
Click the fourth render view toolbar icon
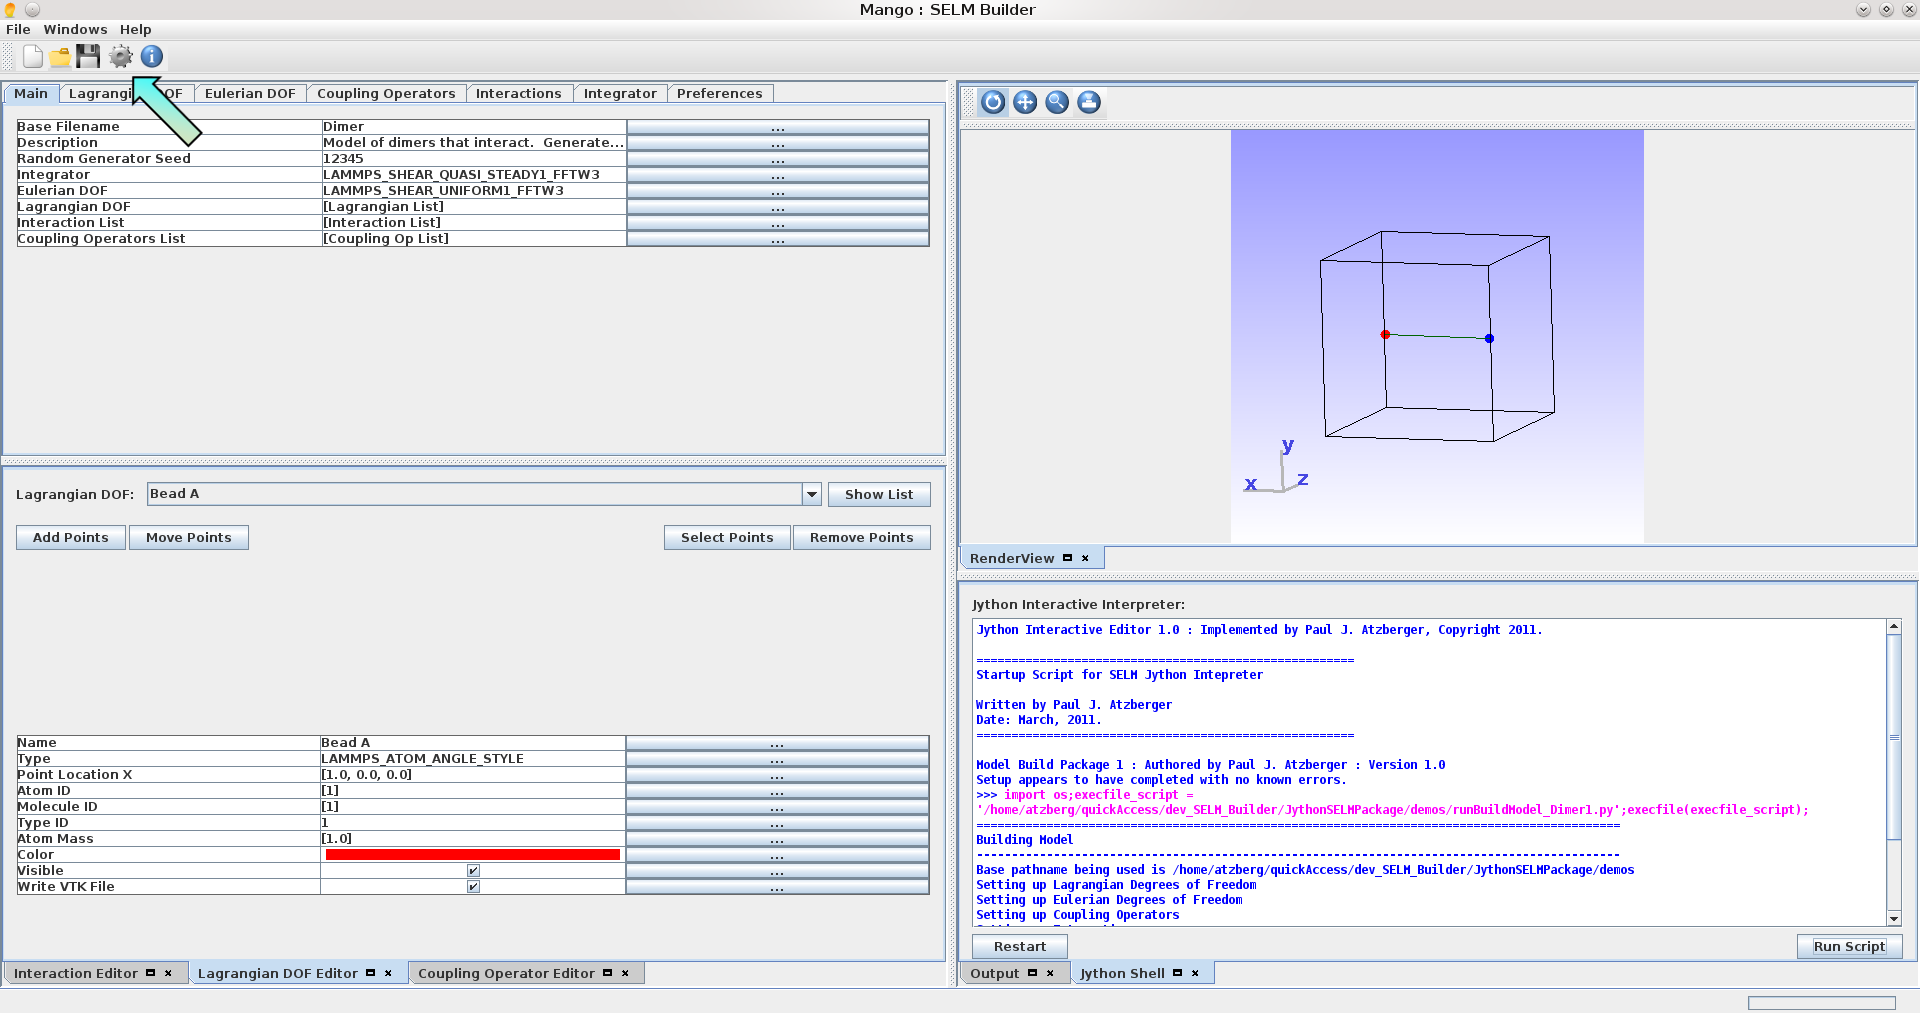[x=1089, y=102]
